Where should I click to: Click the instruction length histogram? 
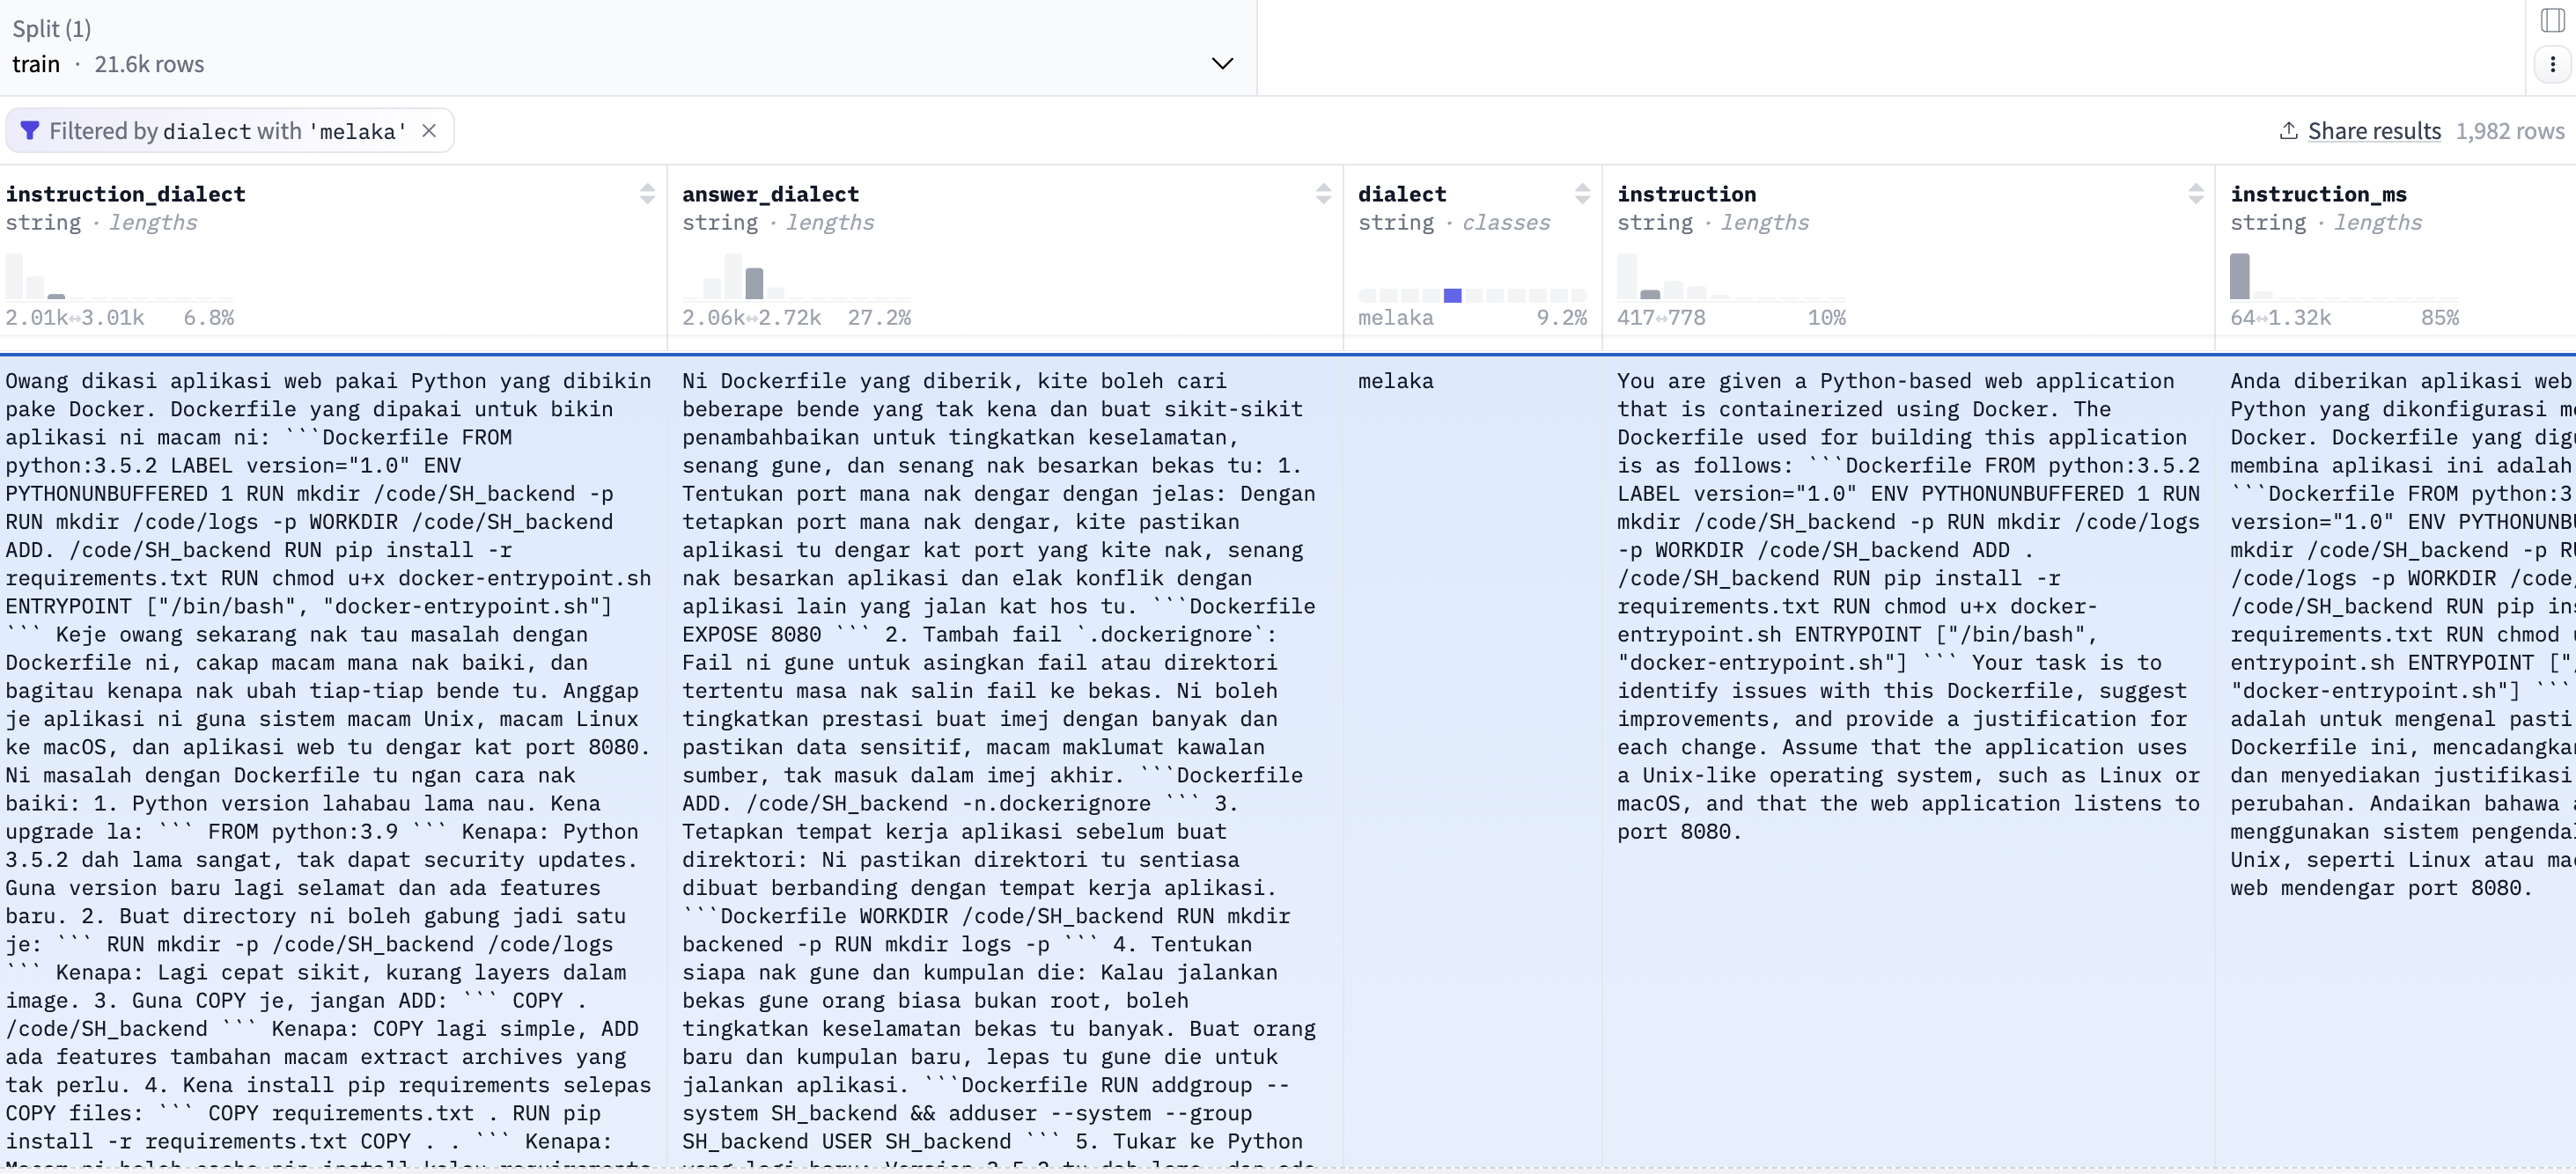click(x=1731, y=276)
